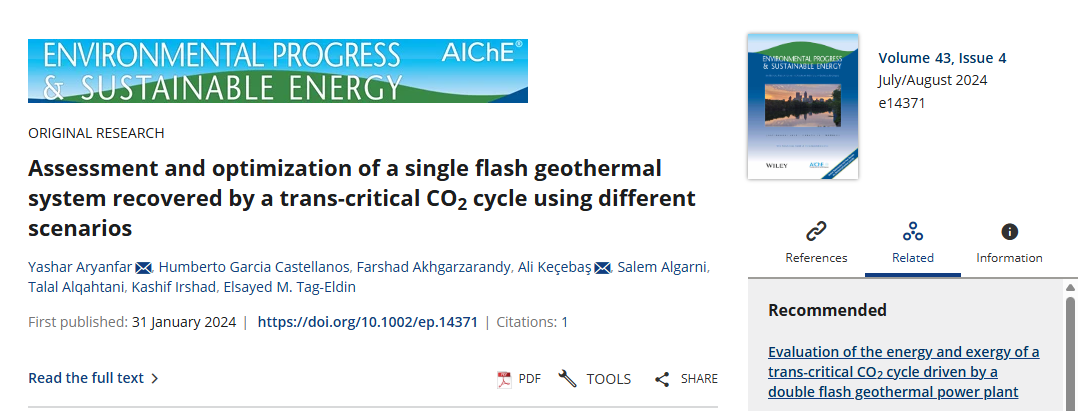
Task: Open the TOOLS wrench icon
Action: (x=568, y=379)
